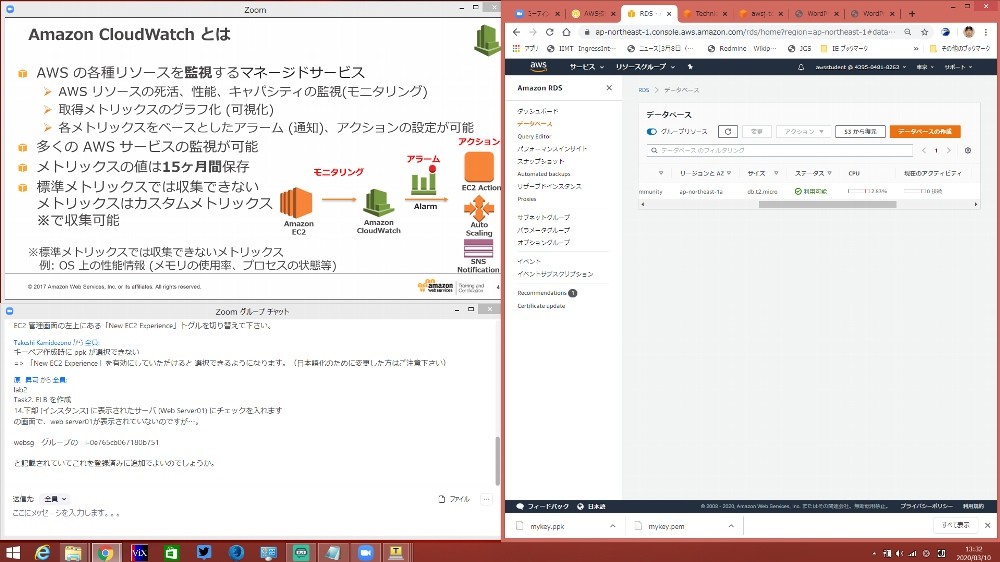Click Zoom chat vertical scrollbar
This screenshot has width=1000, height=562.
click(497, 462)
